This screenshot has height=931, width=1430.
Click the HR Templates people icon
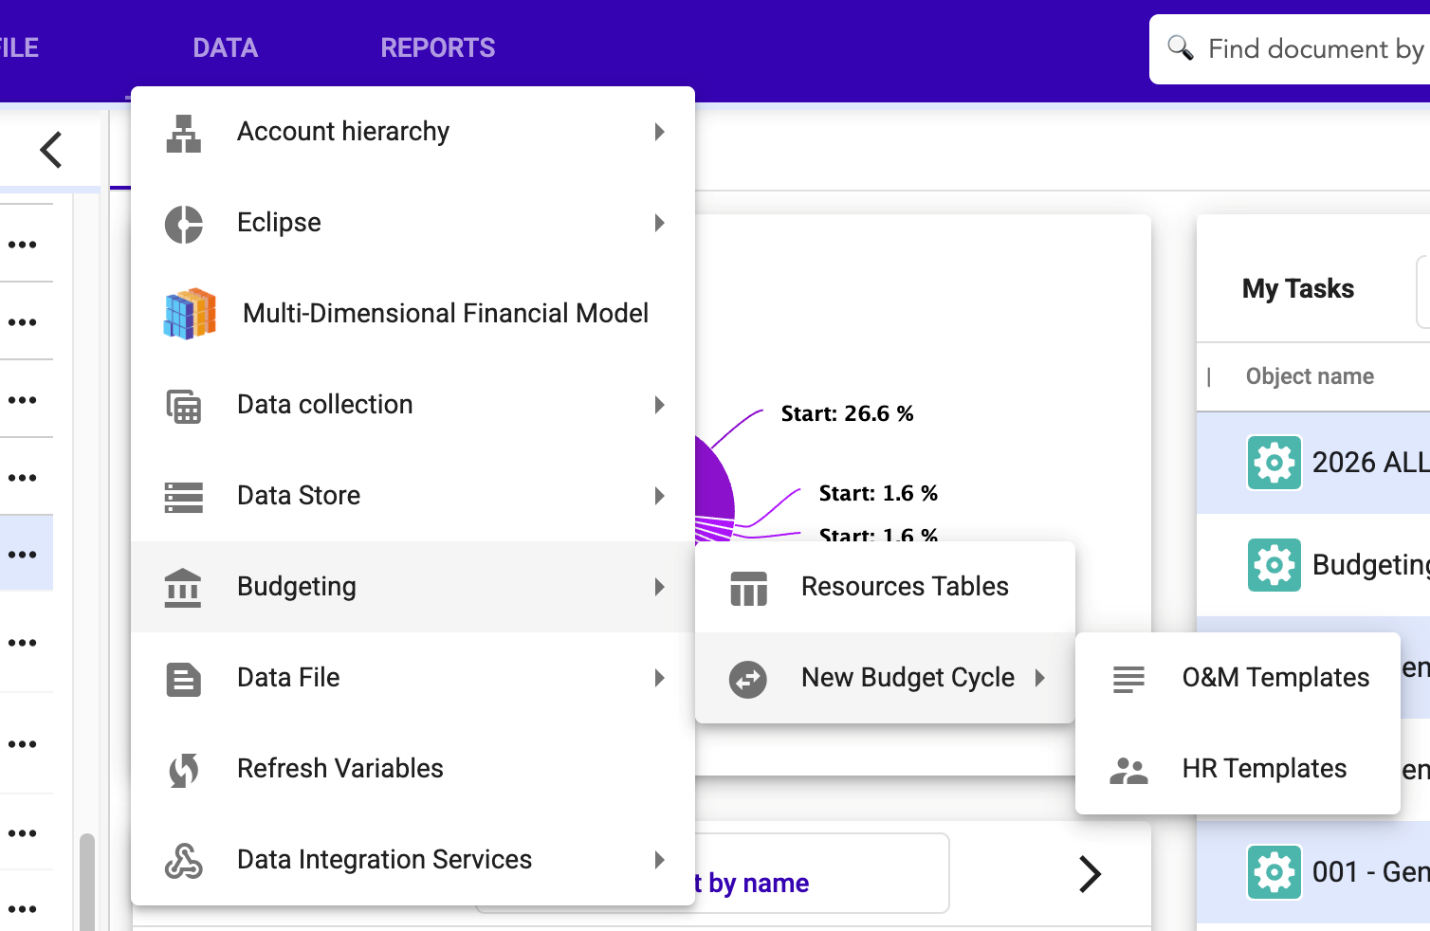[x=1129, y=770]
